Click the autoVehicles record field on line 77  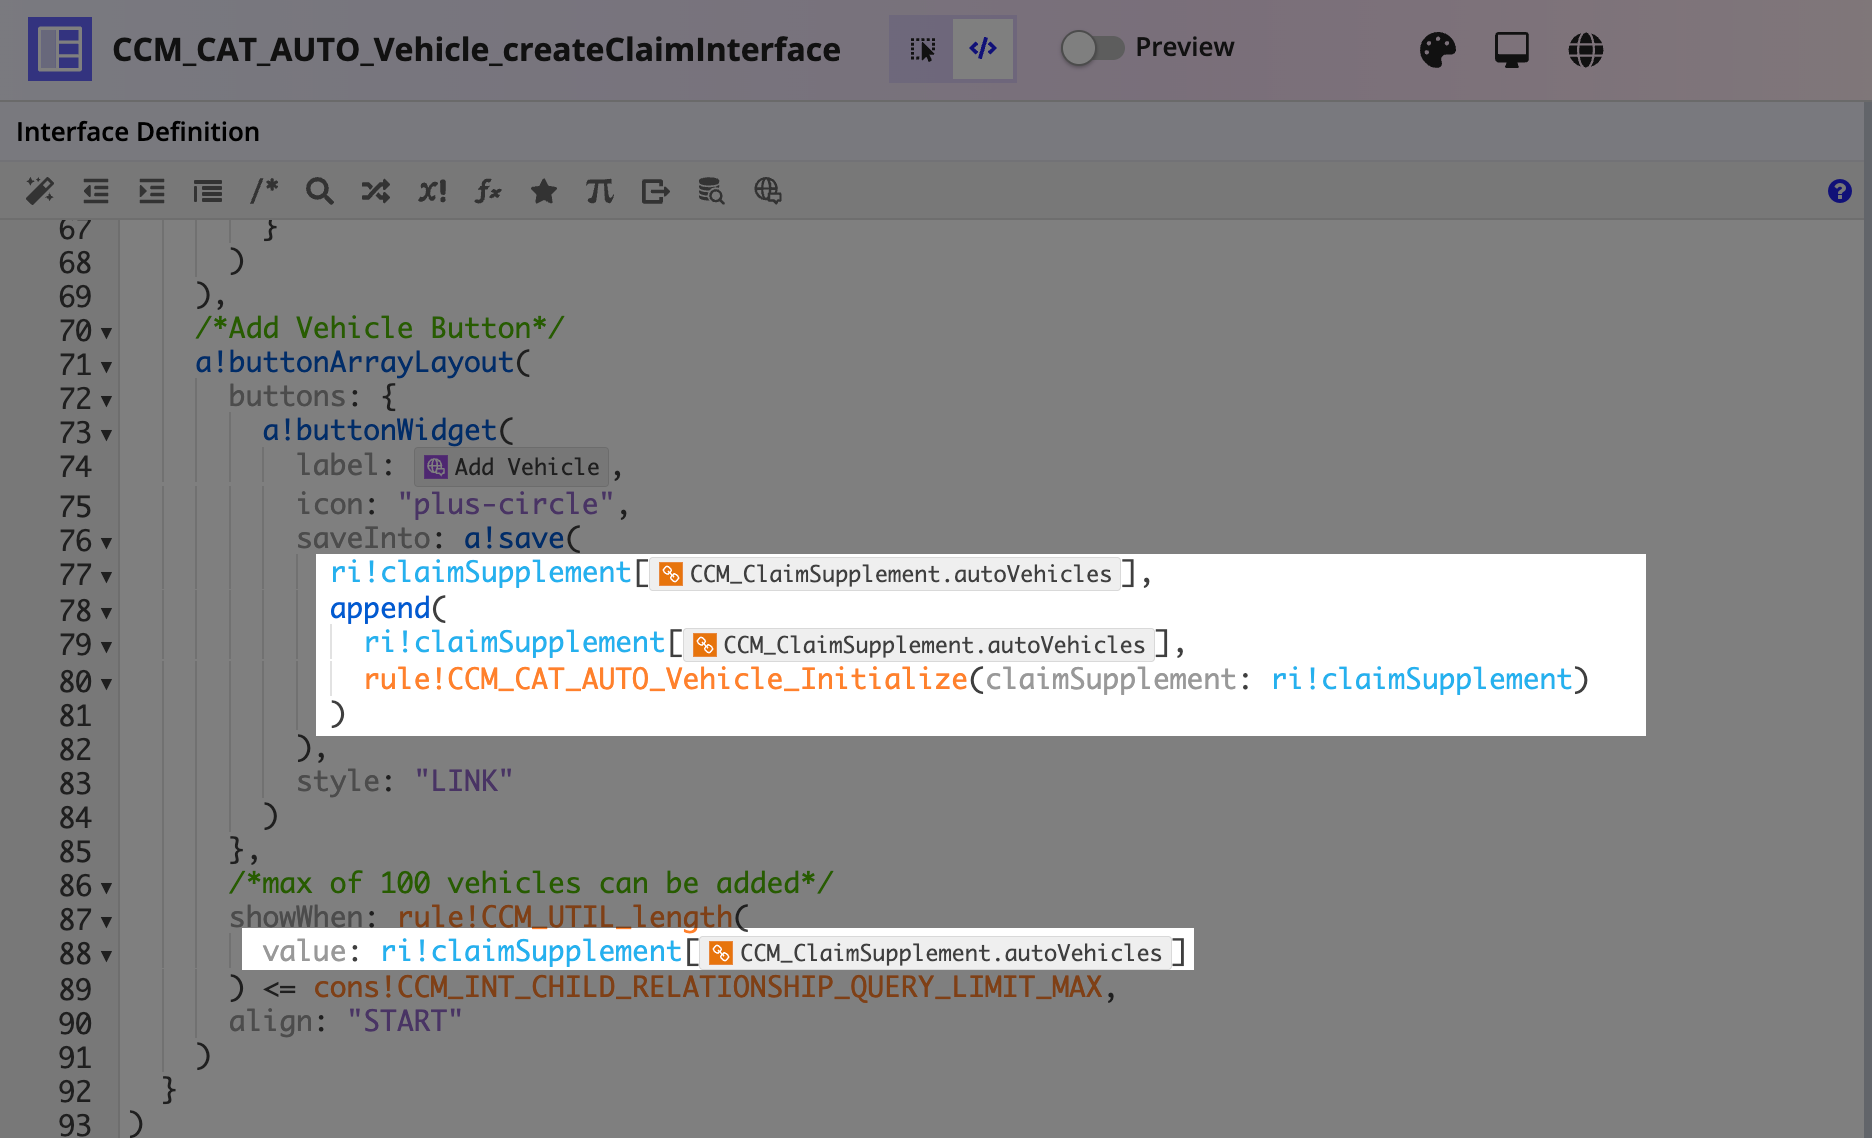(x=885, y=574)
